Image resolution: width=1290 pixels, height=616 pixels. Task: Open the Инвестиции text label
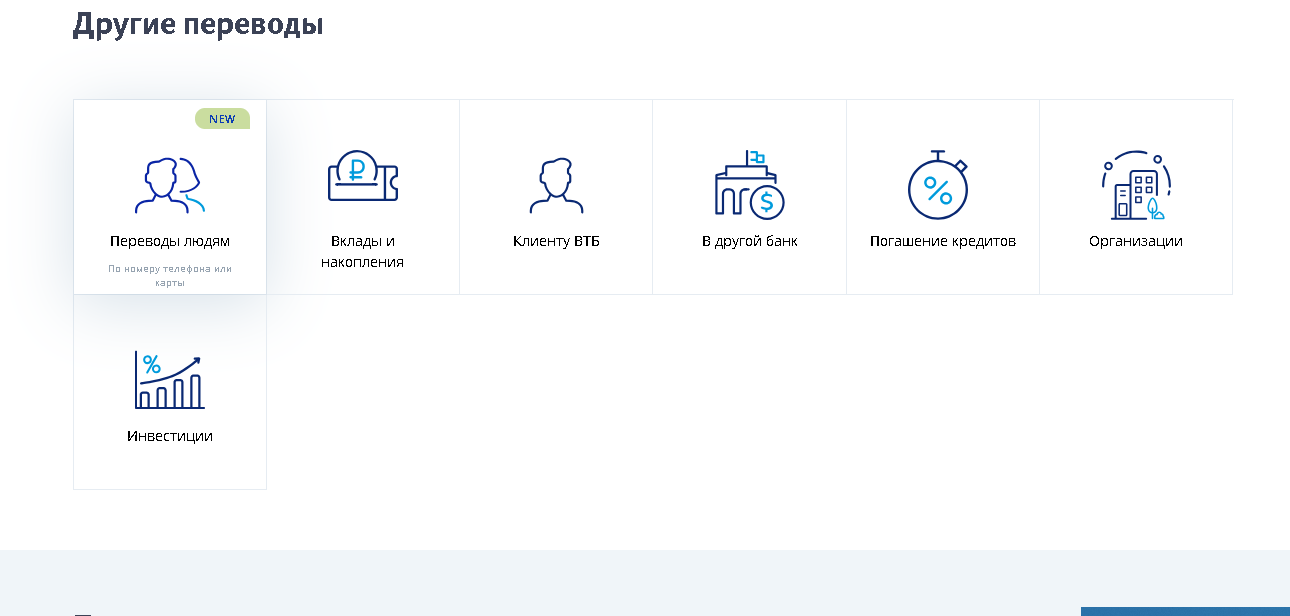[x=170, y=436]
